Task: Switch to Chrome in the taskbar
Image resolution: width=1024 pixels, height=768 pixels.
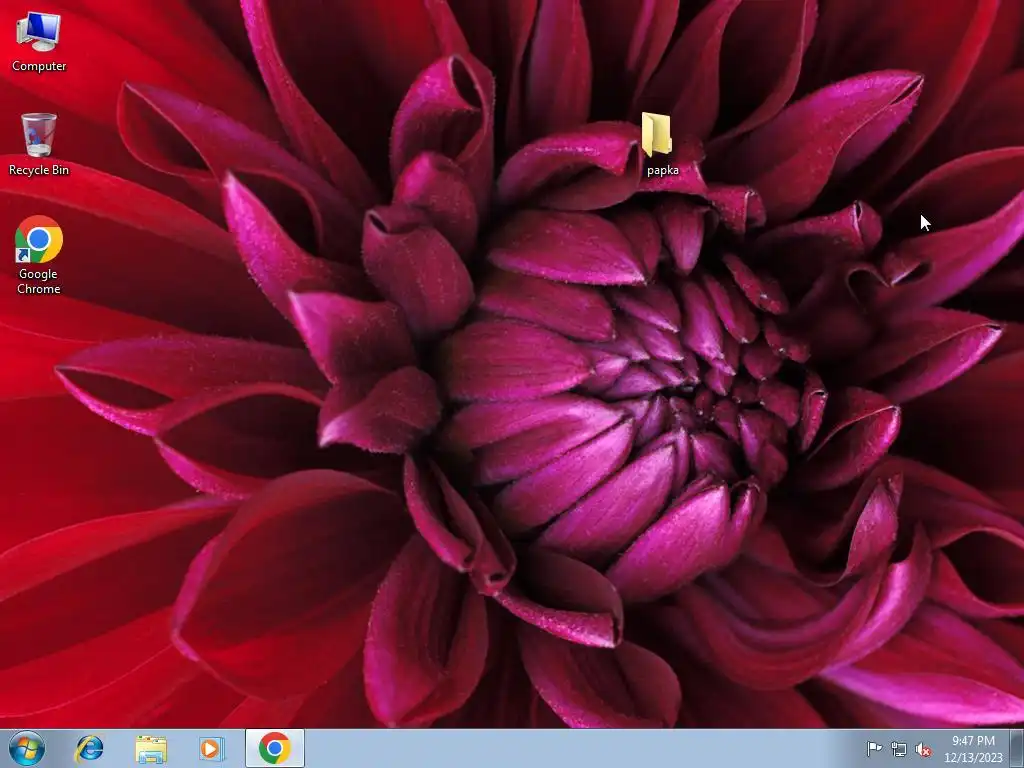Action: point(275,748)
